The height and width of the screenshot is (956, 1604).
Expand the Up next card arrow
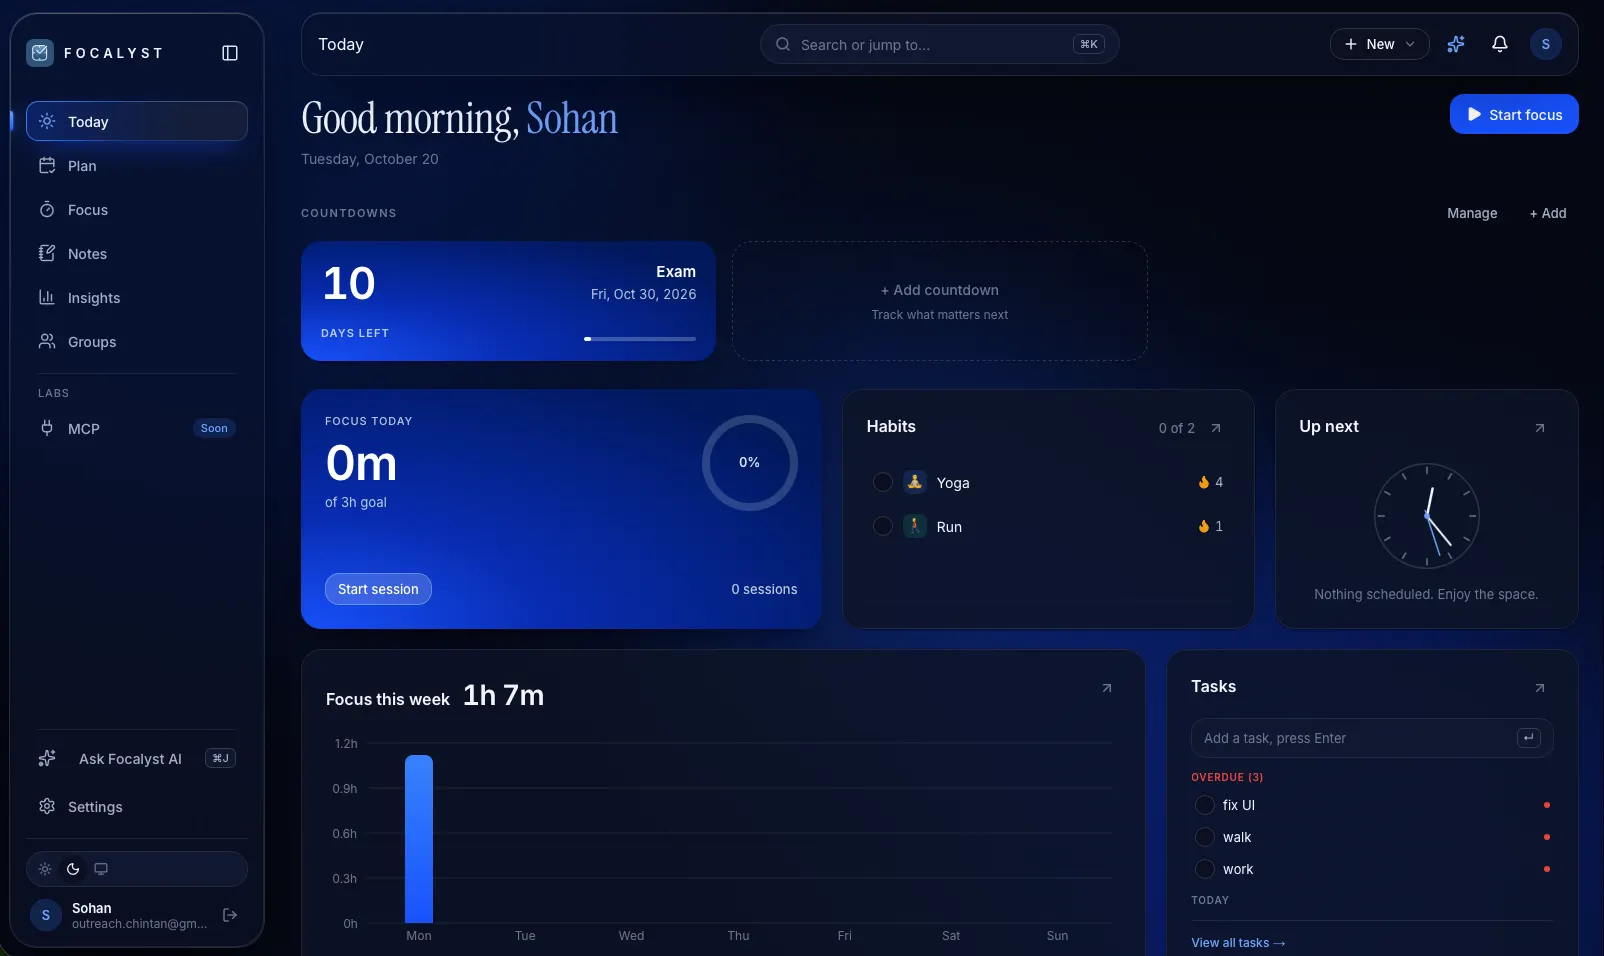(1540, 428)
